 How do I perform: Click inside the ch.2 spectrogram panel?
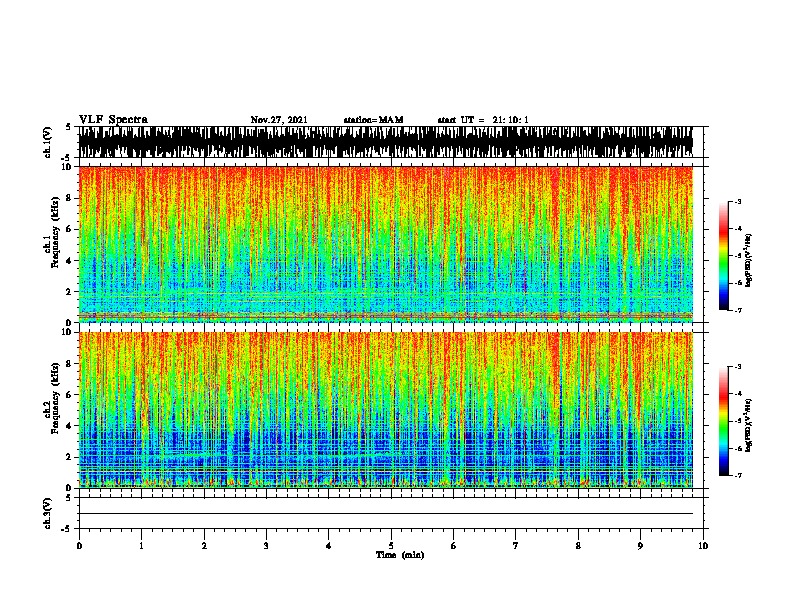click(385, 410)
